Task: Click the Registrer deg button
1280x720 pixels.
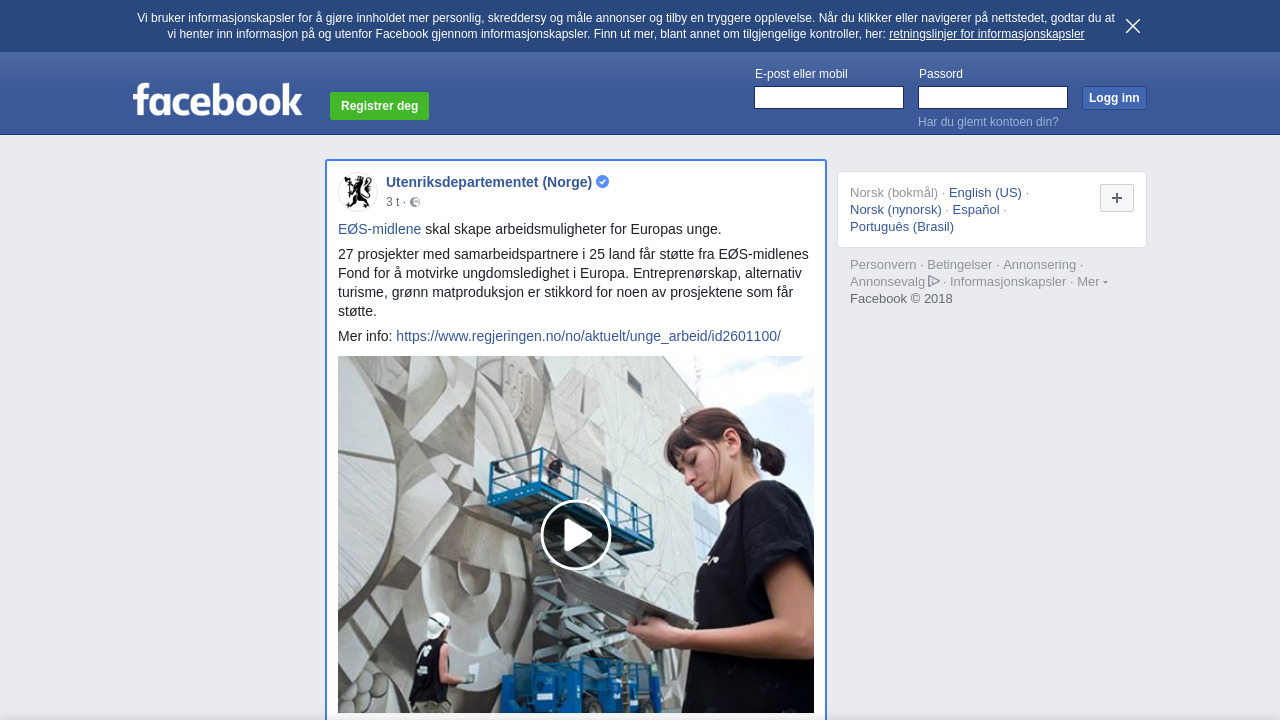Action: 379,106
